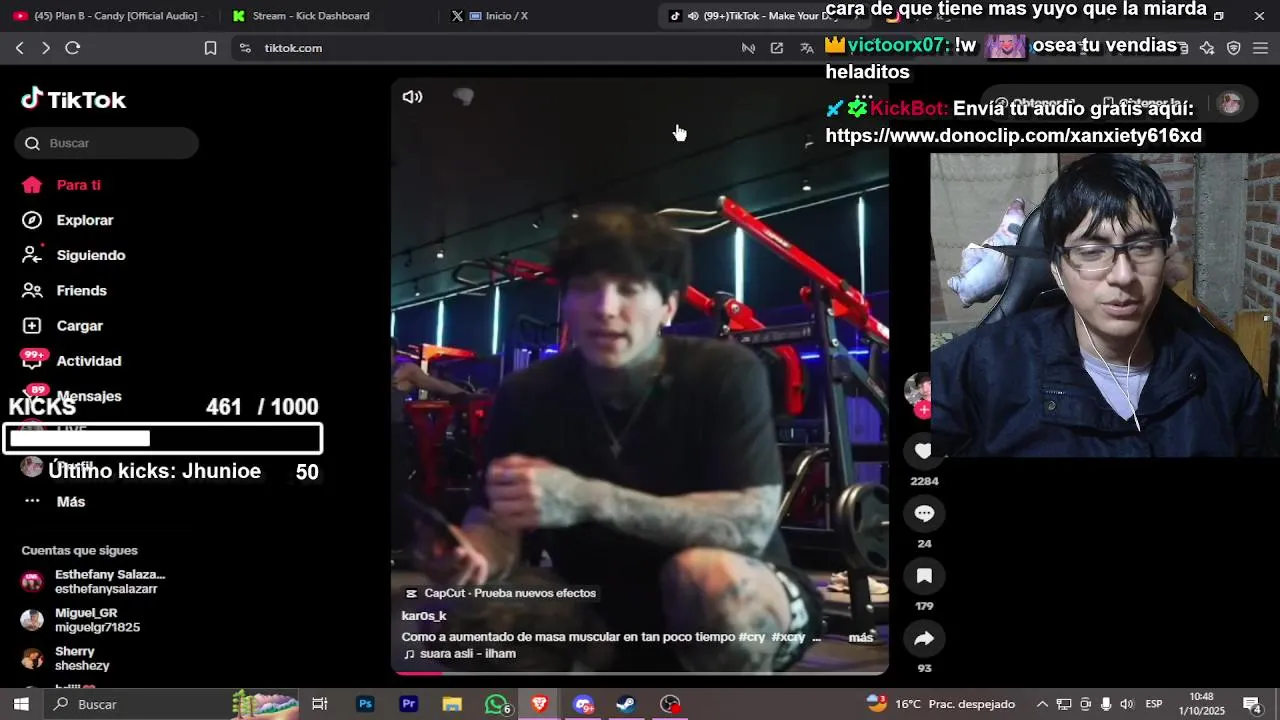Open the Brave browser taskbar icon
The width and height of the screenshot is (1280, 720).
tap(540, 704)
